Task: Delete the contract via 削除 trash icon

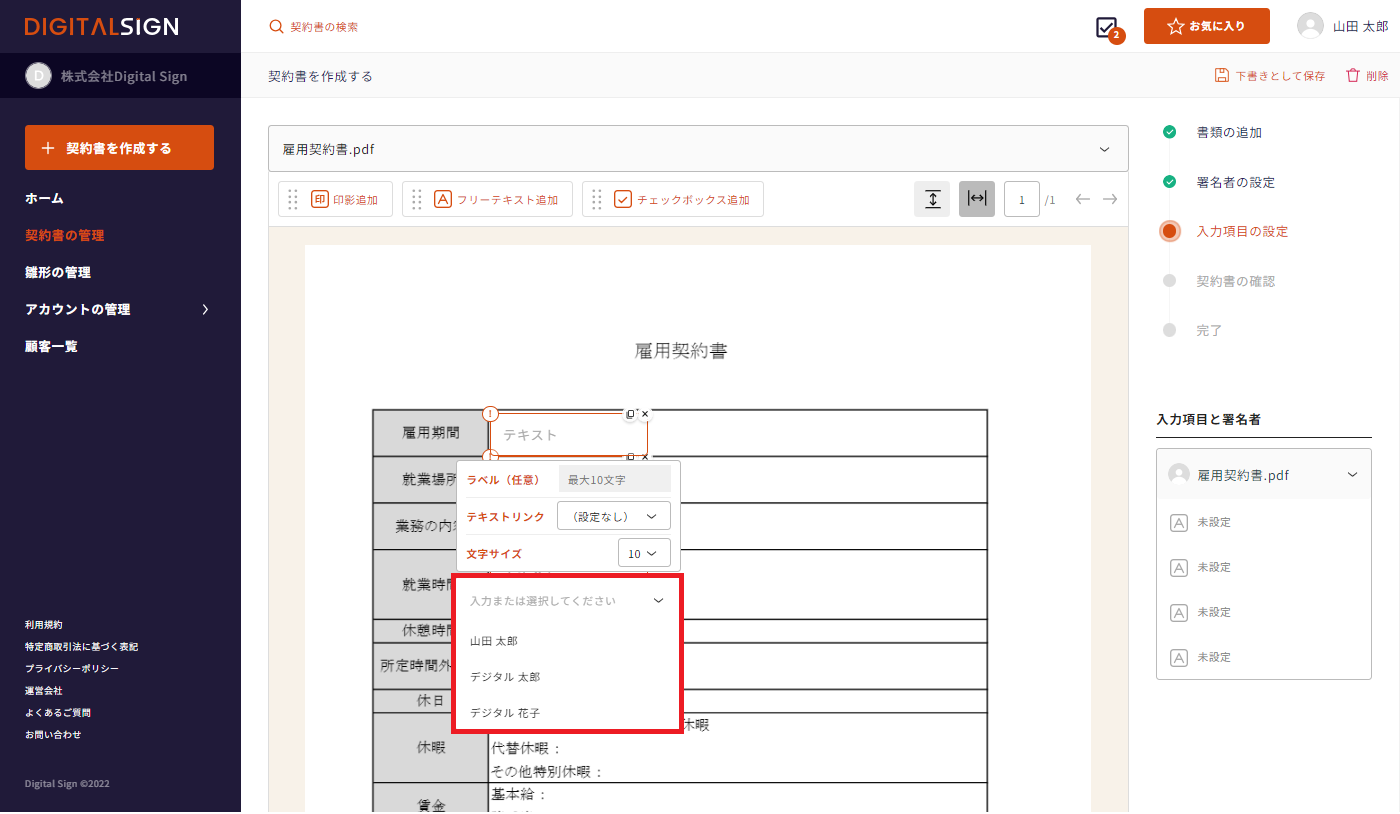Action: (x=1367, y=76)
